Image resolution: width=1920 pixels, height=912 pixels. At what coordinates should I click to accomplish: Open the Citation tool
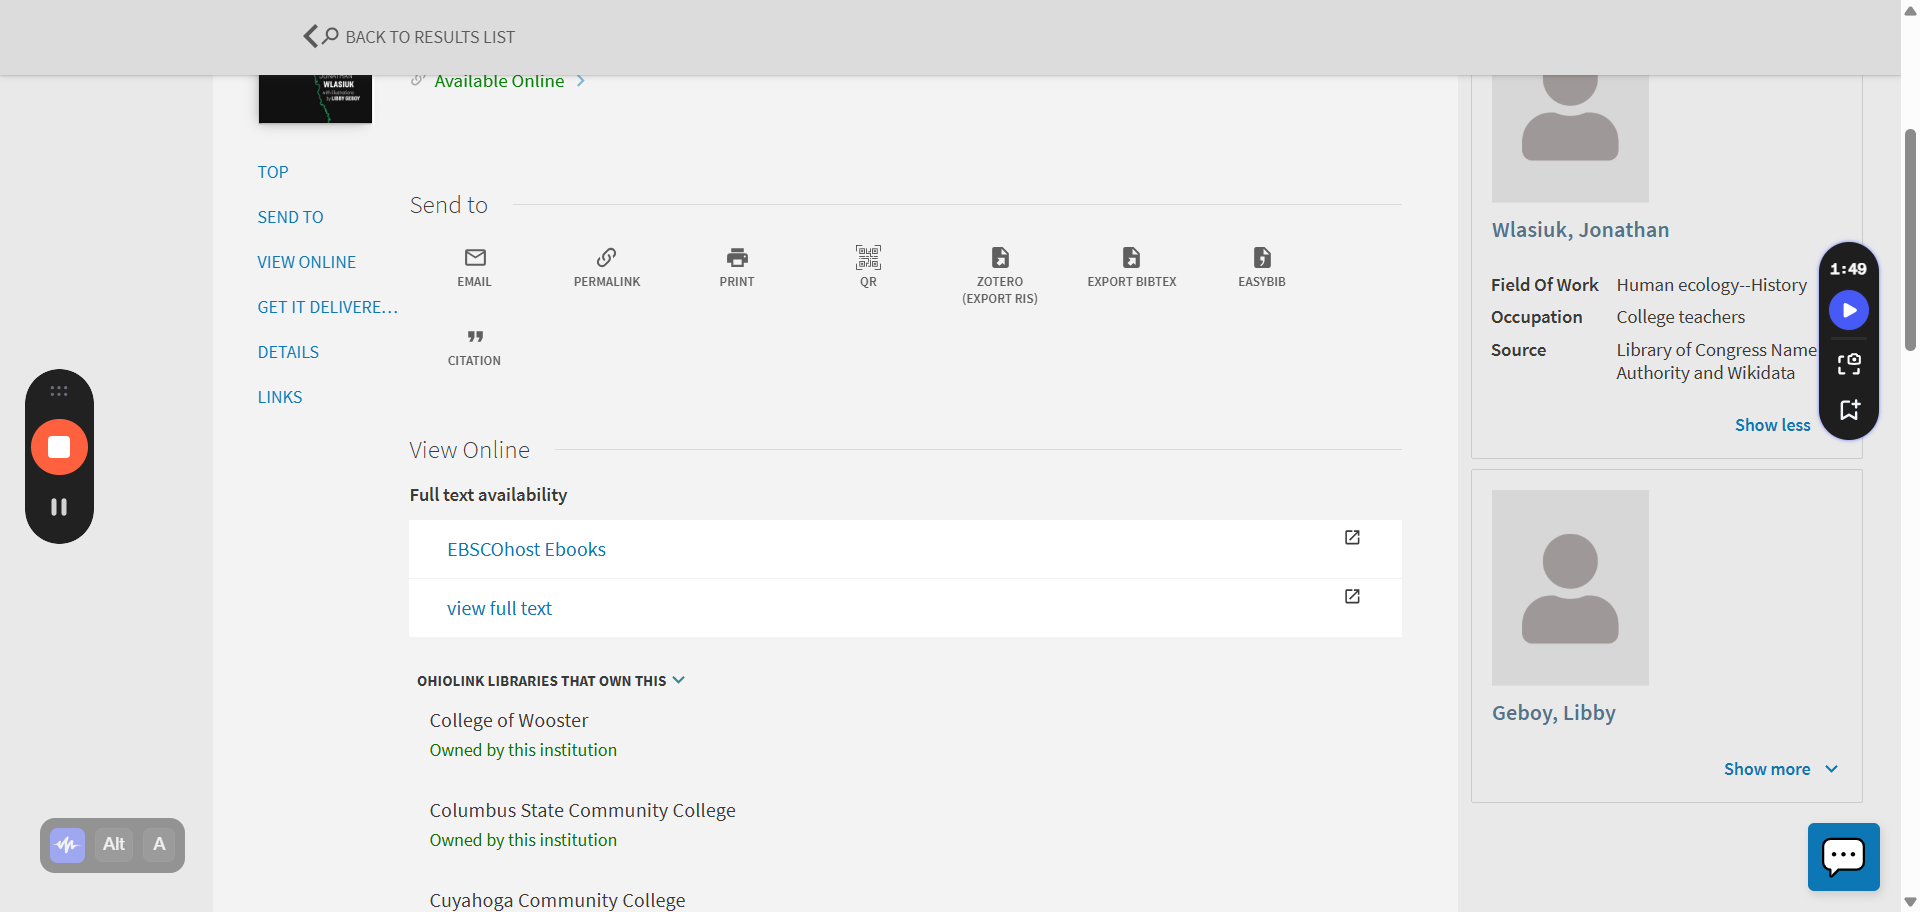click(474, 345)
